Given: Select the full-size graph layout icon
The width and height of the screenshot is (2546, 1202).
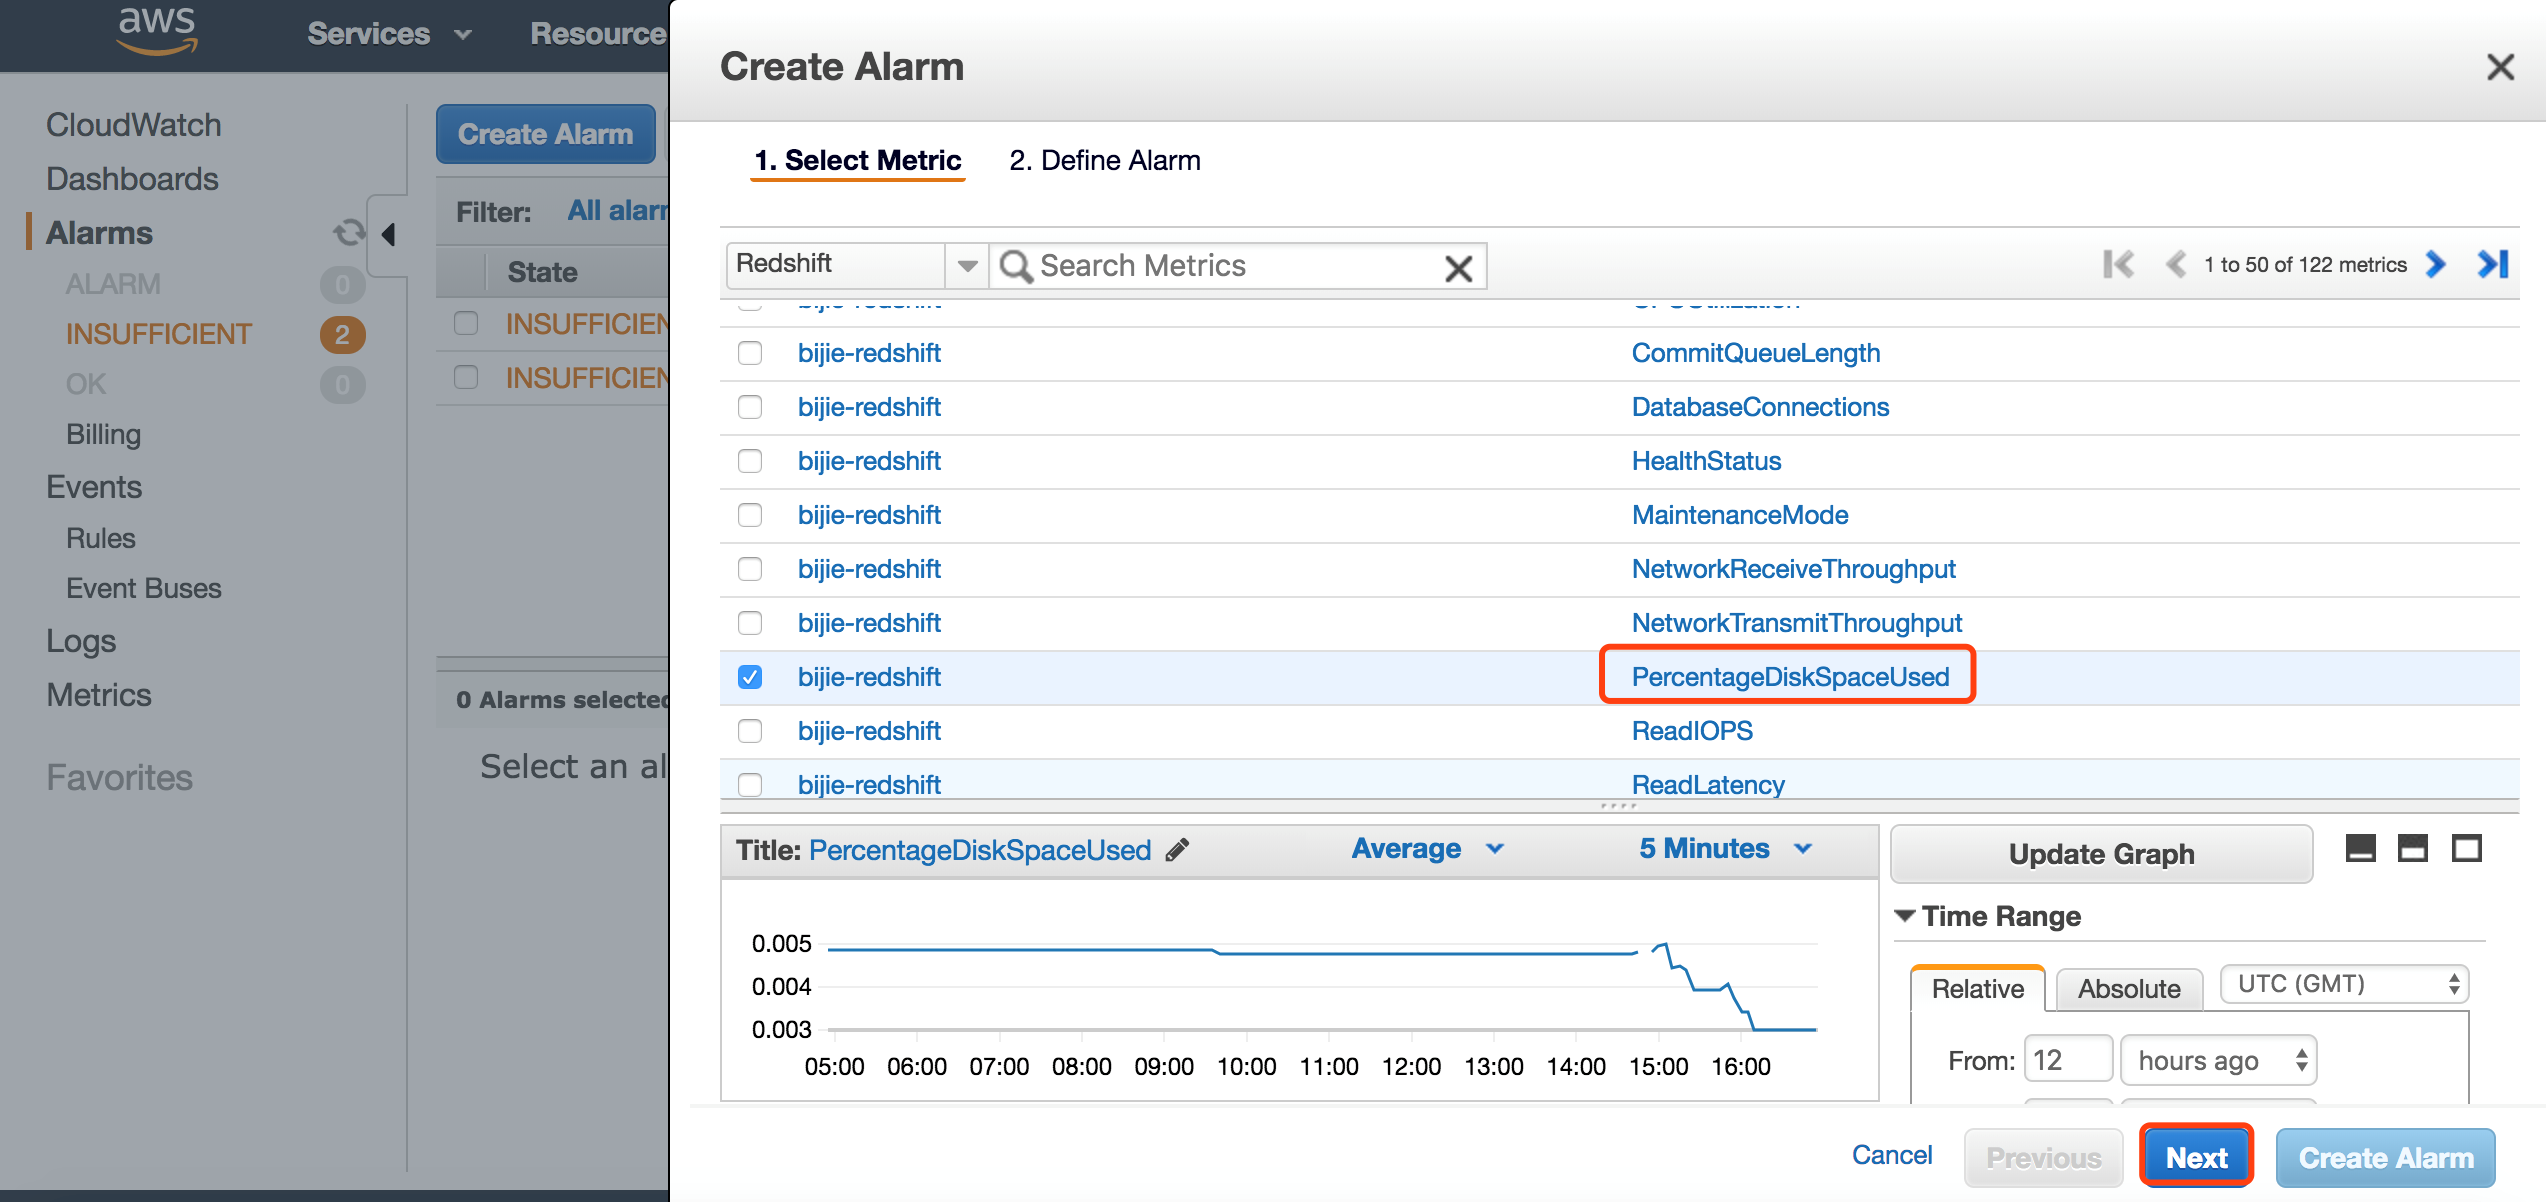Looking at the screenshot, I should point(2466,849).
